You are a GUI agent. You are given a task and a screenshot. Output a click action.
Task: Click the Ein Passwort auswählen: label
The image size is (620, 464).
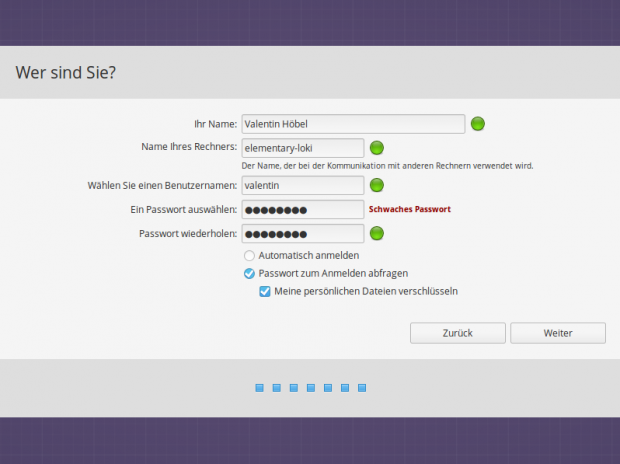[183, 209]
